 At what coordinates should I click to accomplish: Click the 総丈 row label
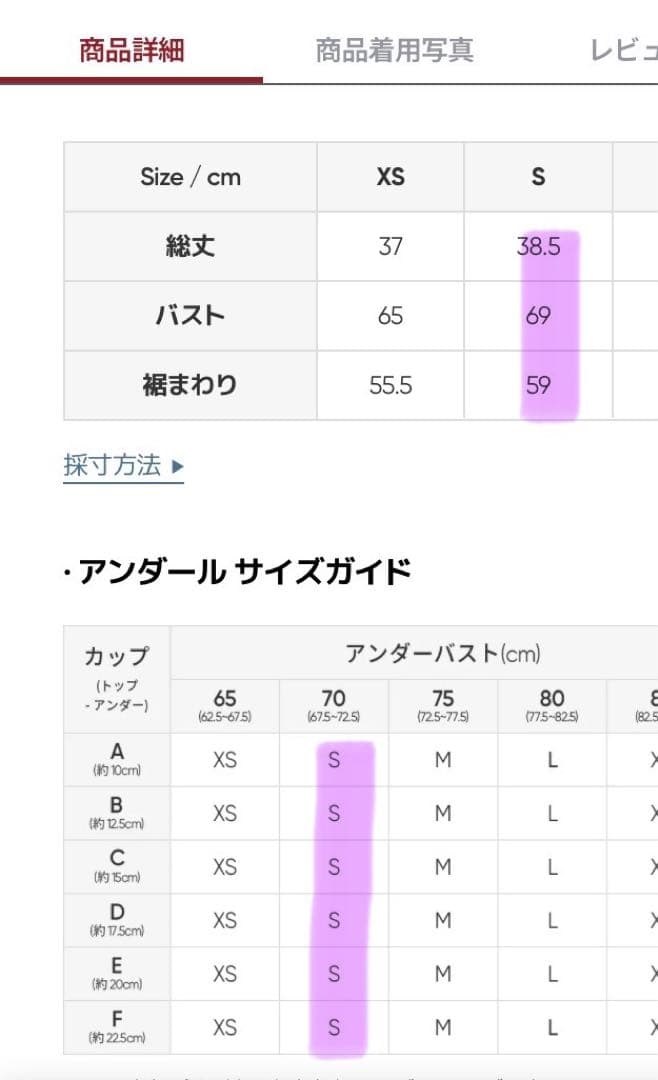[189, 245]
